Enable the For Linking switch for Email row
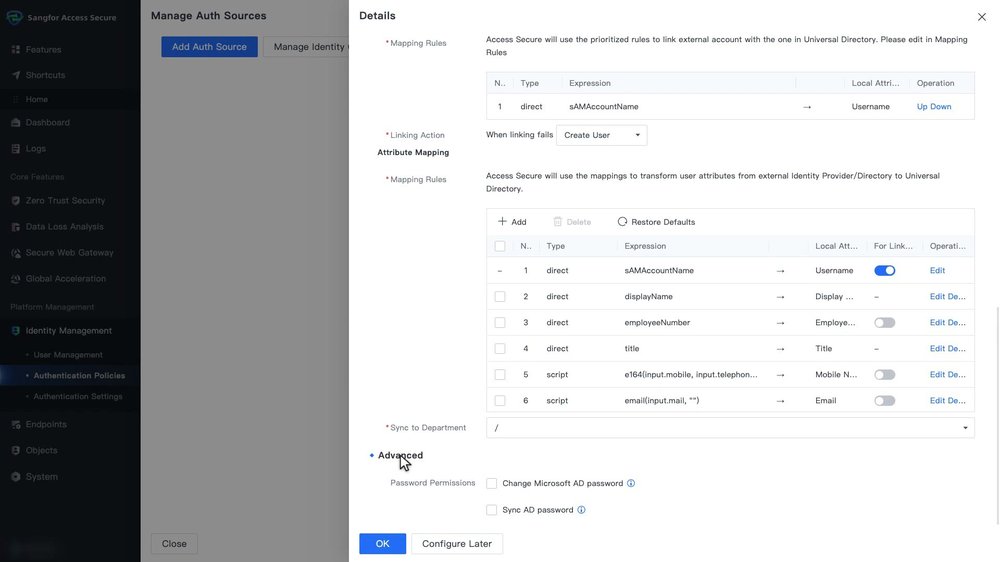Viewport: 1000px width, 562px height. [x=885, y=401]
